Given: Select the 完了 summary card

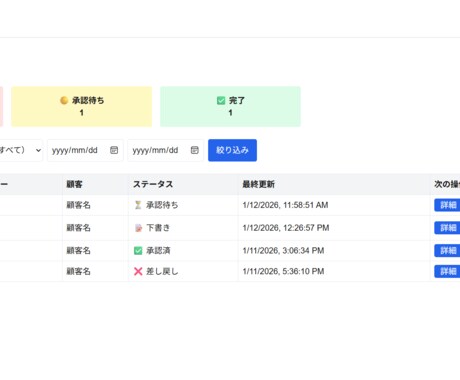Looking at the screenshot, I should click(x=230, y=107).
